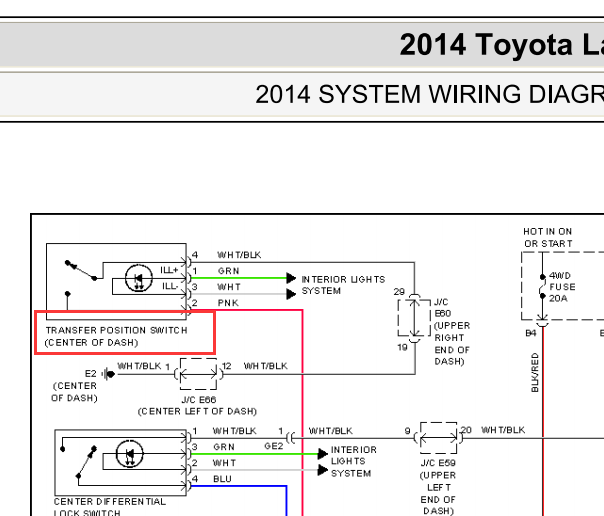The image size is (604, 516).
Task: Click the GE2 connector label
Action: [273, 446]
